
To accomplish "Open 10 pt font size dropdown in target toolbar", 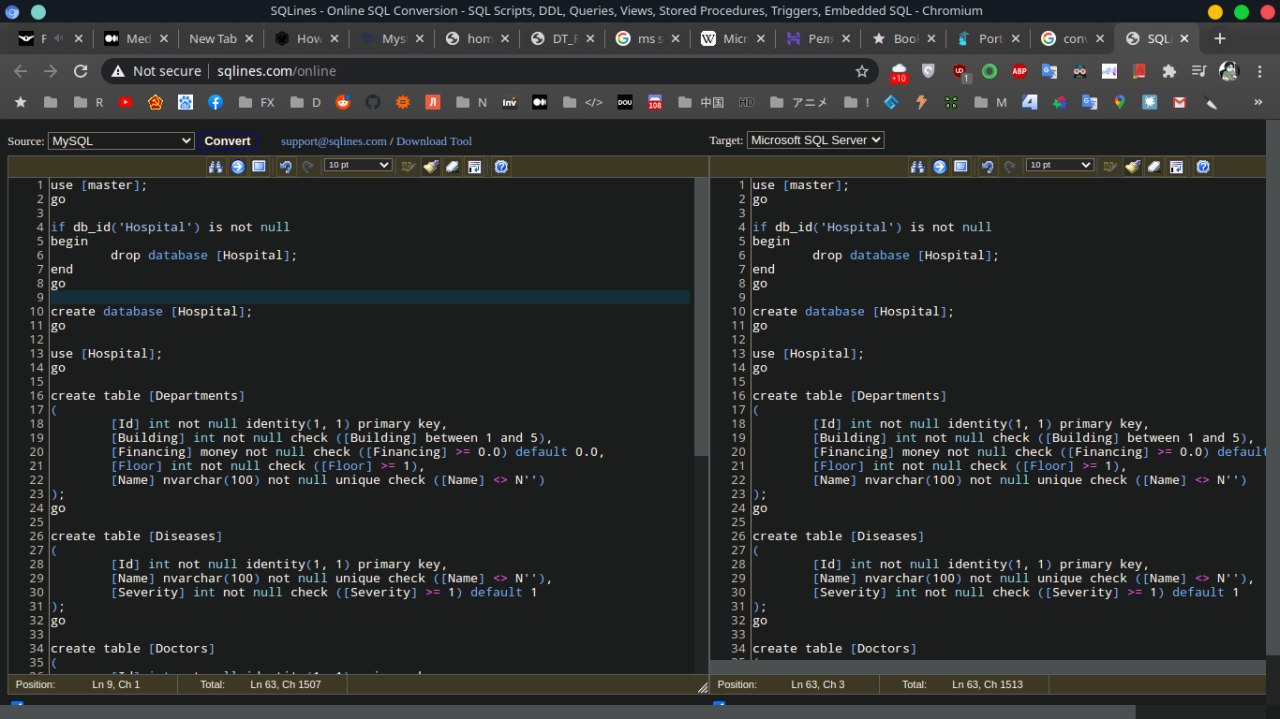I will tap(1060, 165).
